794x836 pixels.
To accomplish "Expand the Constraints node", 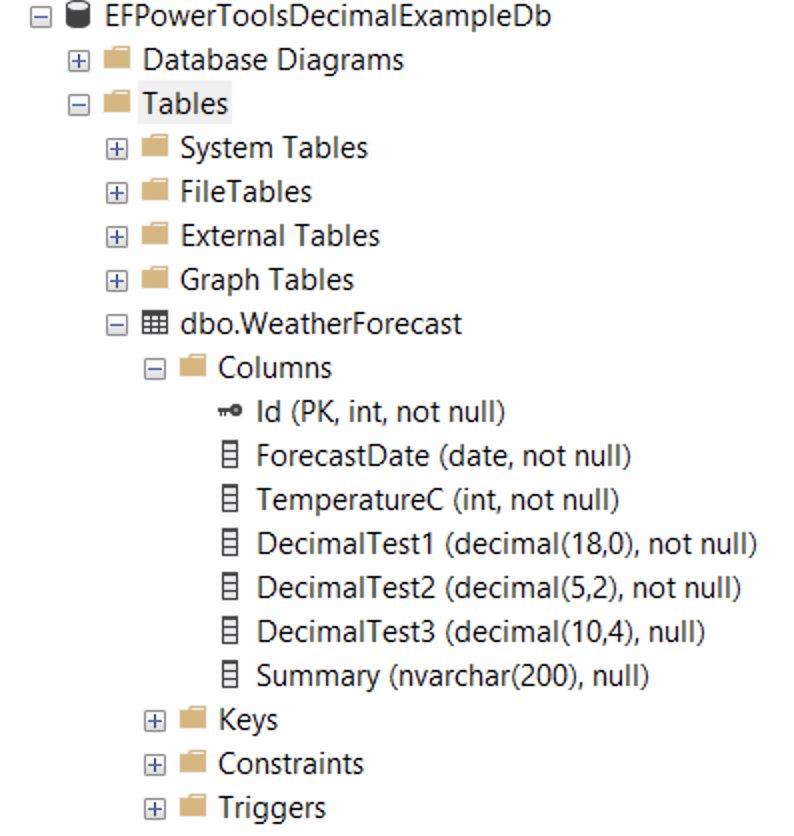I will [x=154, y=763].
